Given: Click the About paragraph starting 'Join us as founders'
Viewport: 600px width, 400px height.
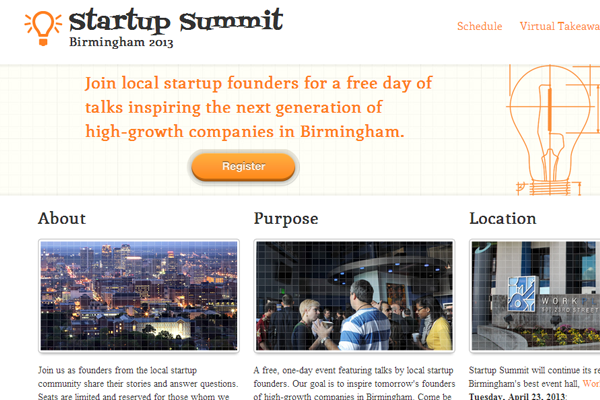Looking at the screenshot, I should 138,383.
